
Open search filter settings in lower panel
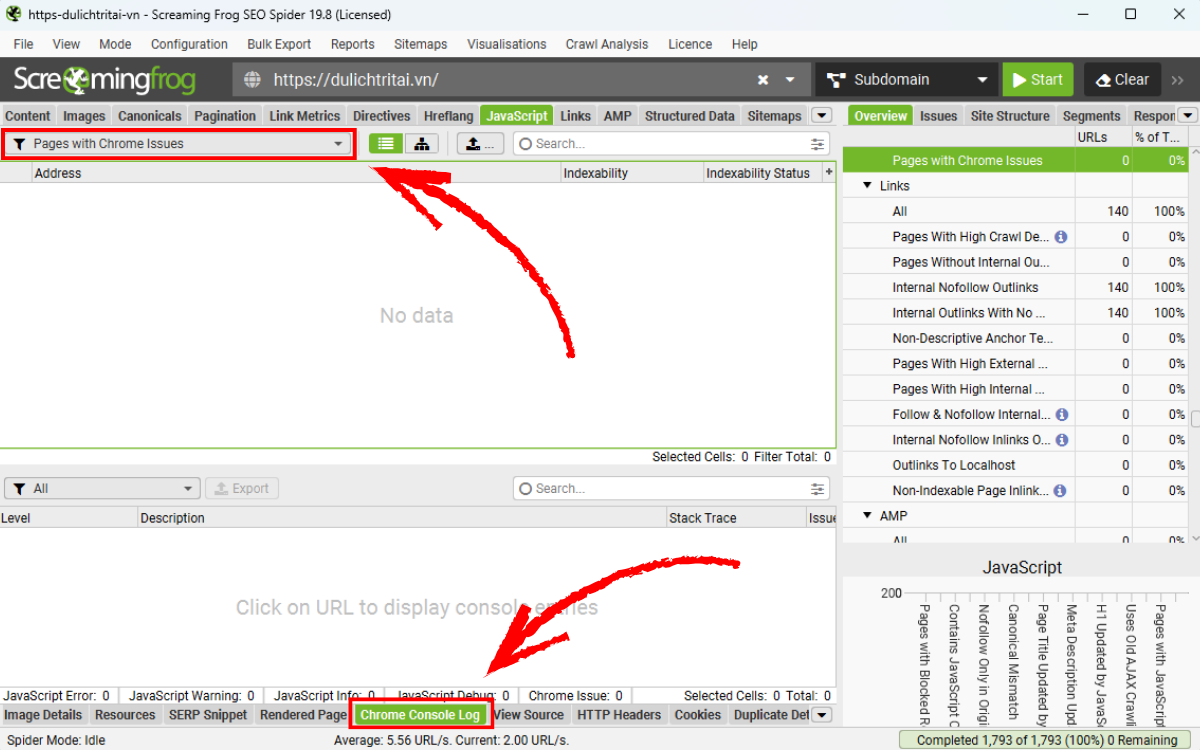[819, 489]
